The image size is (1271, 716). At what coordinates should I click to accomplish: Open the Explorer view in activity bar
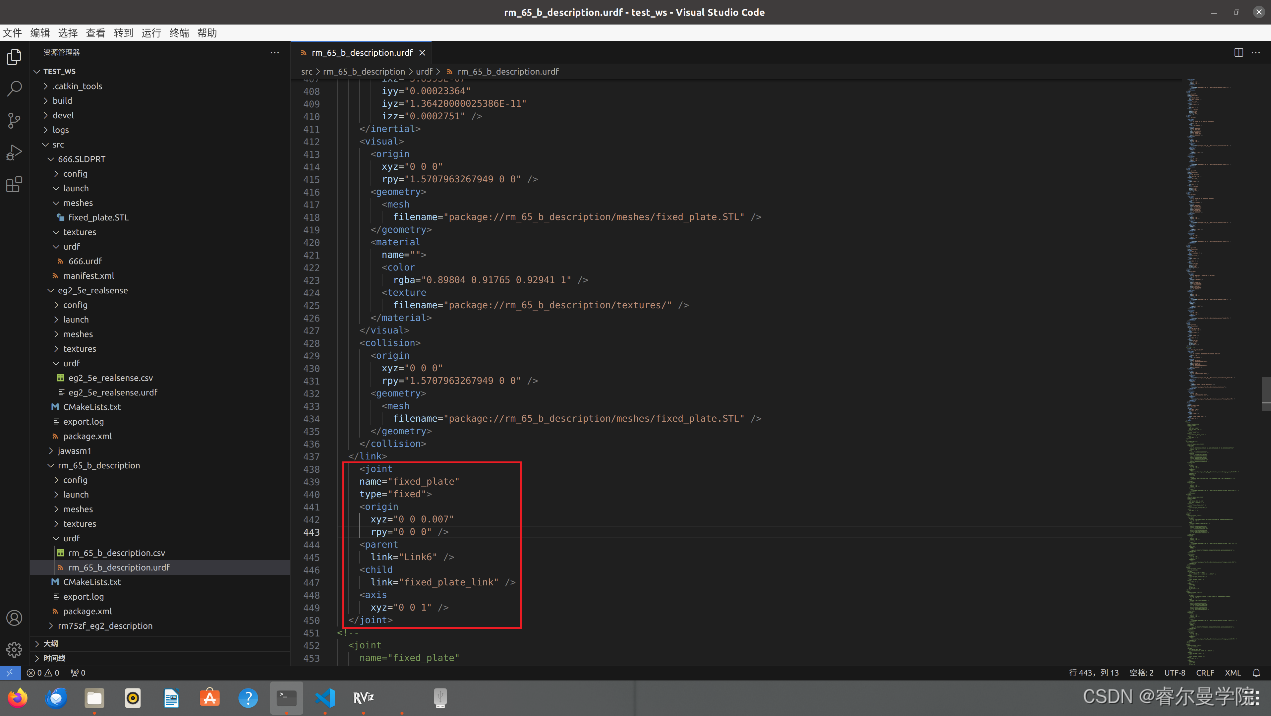point(14,57)
